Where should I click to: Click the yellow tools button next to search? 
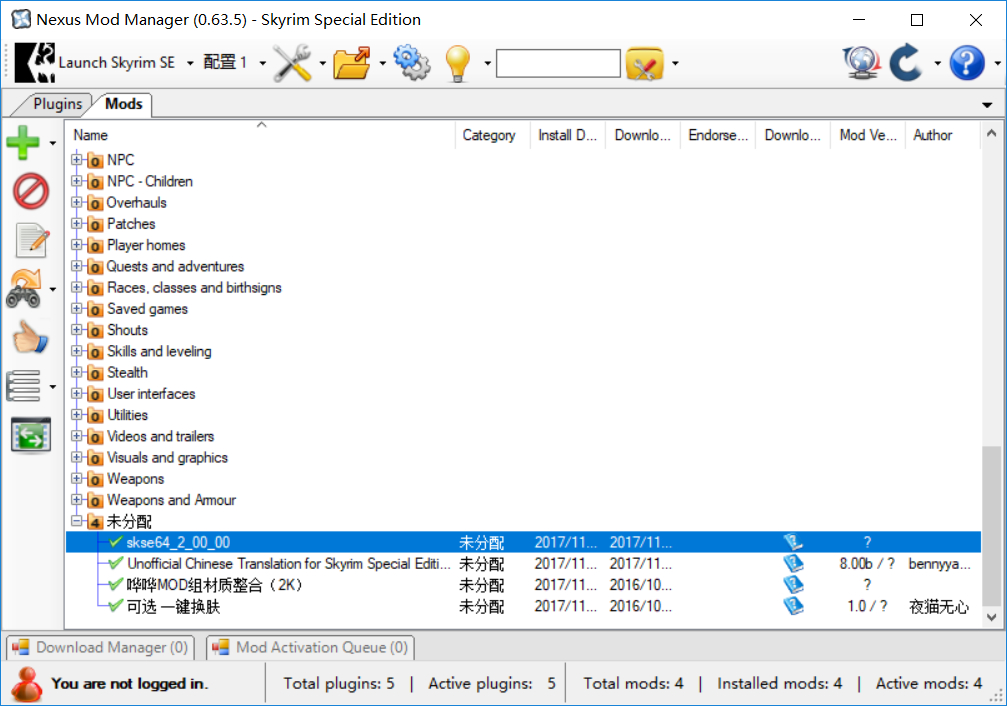pyautogui.click(x=644, y=63)
